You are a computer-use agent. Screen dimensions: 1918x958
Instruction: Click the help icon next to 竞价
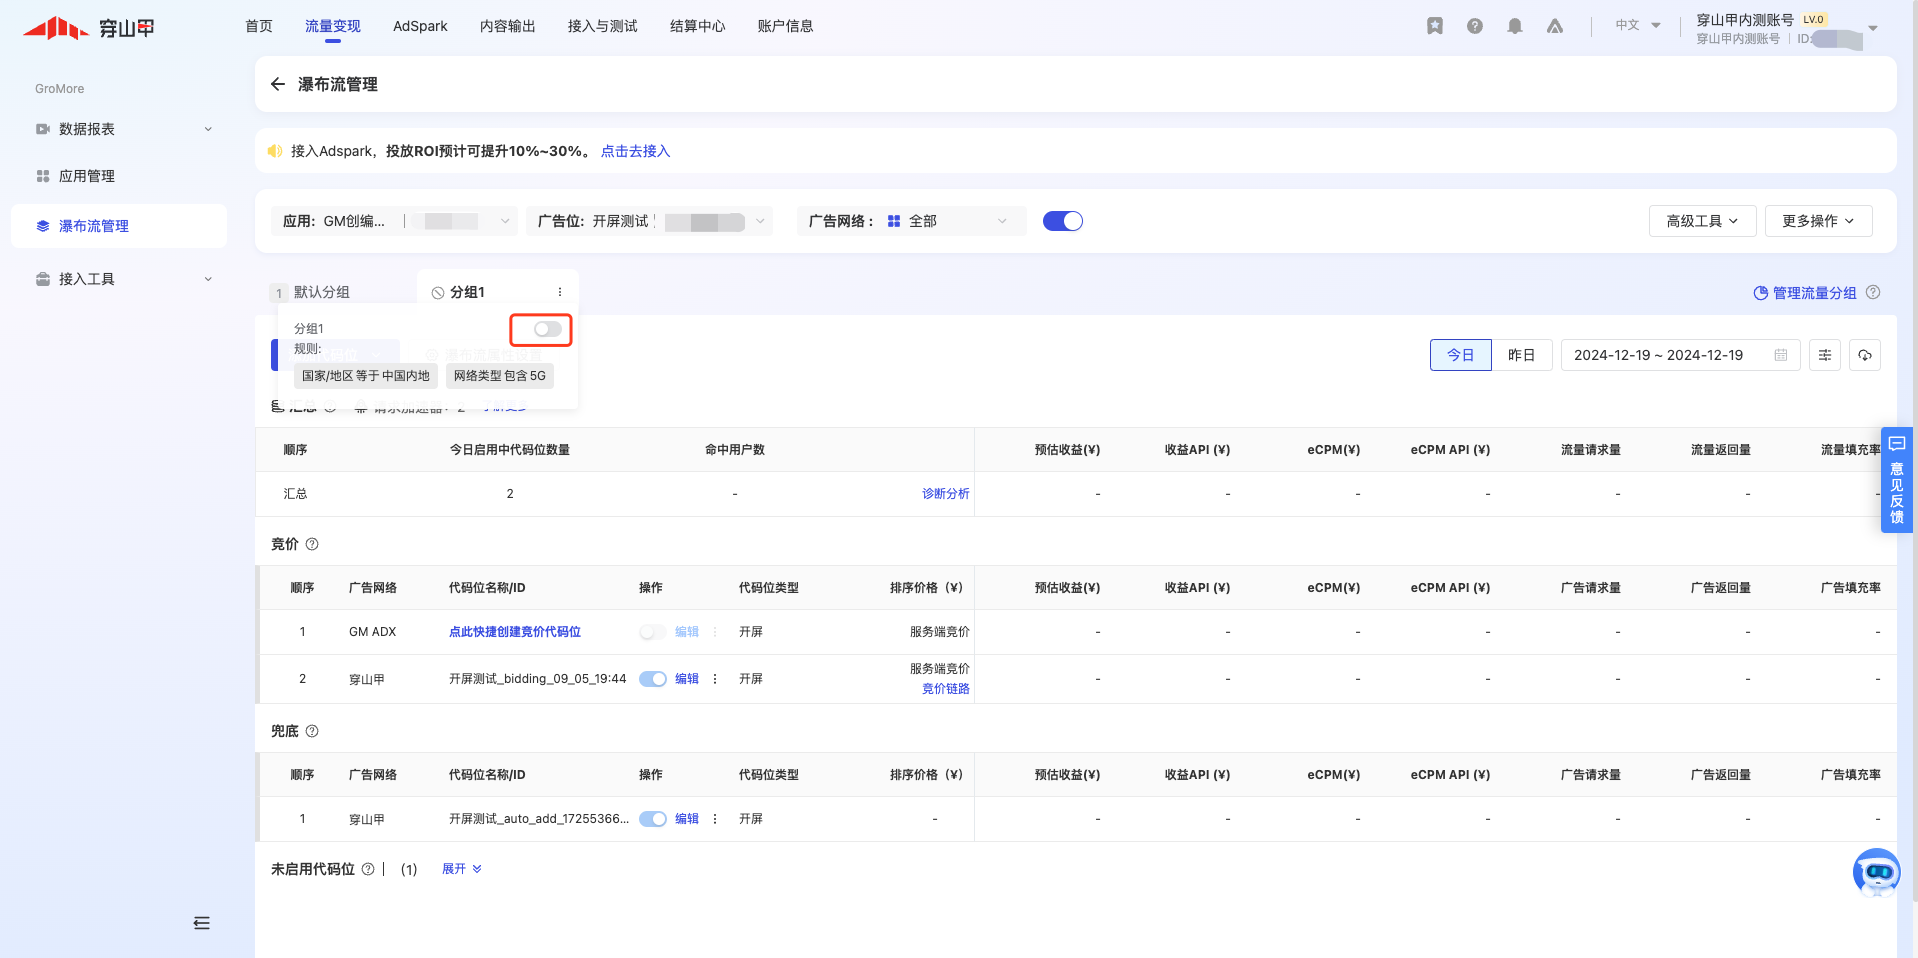click(x=312, y=544)
